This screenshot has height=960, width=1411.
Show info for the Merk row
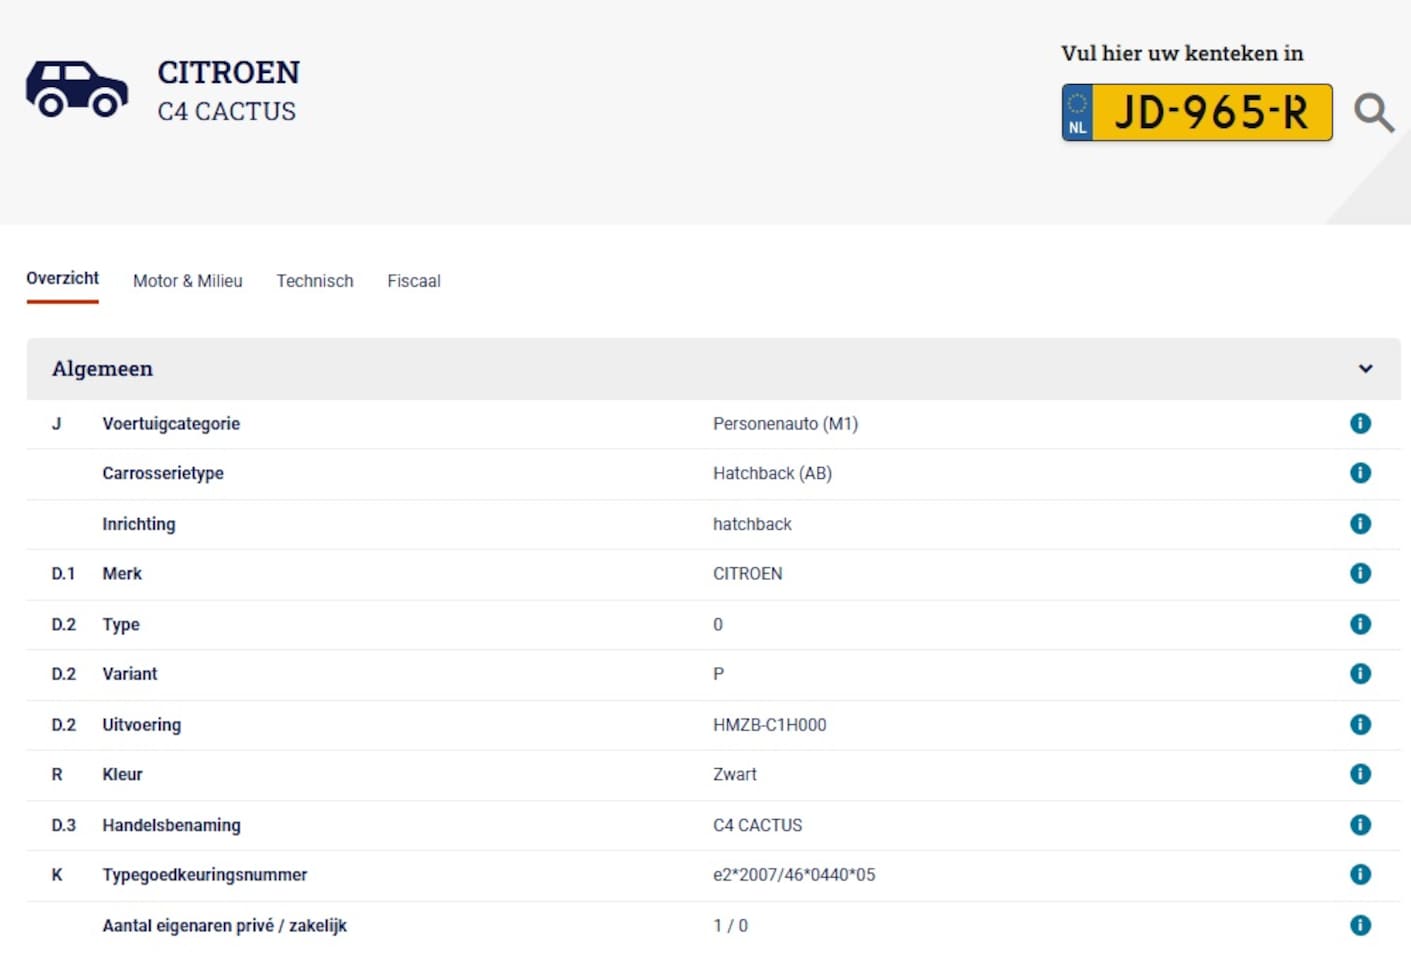click(x=1360, y=573)
